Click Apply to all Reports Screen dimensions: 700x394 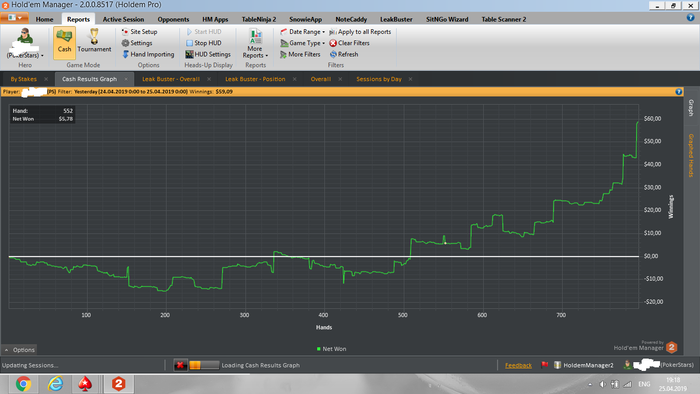click(x=360, y=32)
